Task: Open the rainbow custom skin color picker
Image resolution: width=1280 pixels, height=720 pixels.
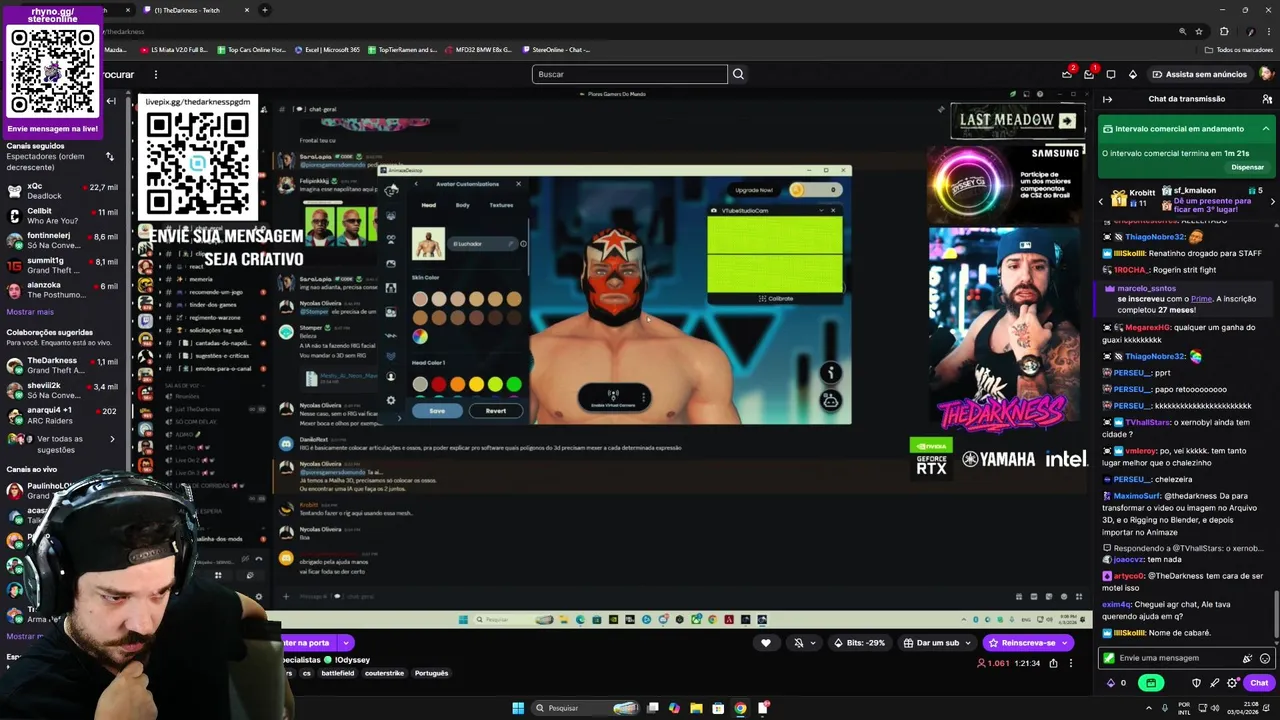Action: pos(420,337)
